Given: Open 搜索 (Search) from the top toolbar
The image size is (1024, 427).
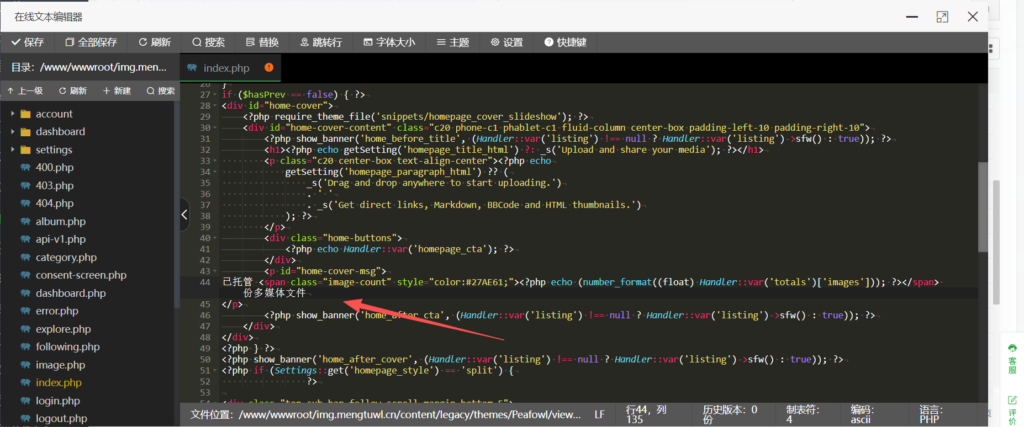Looking at the screenshot, I should click(208, 42).
